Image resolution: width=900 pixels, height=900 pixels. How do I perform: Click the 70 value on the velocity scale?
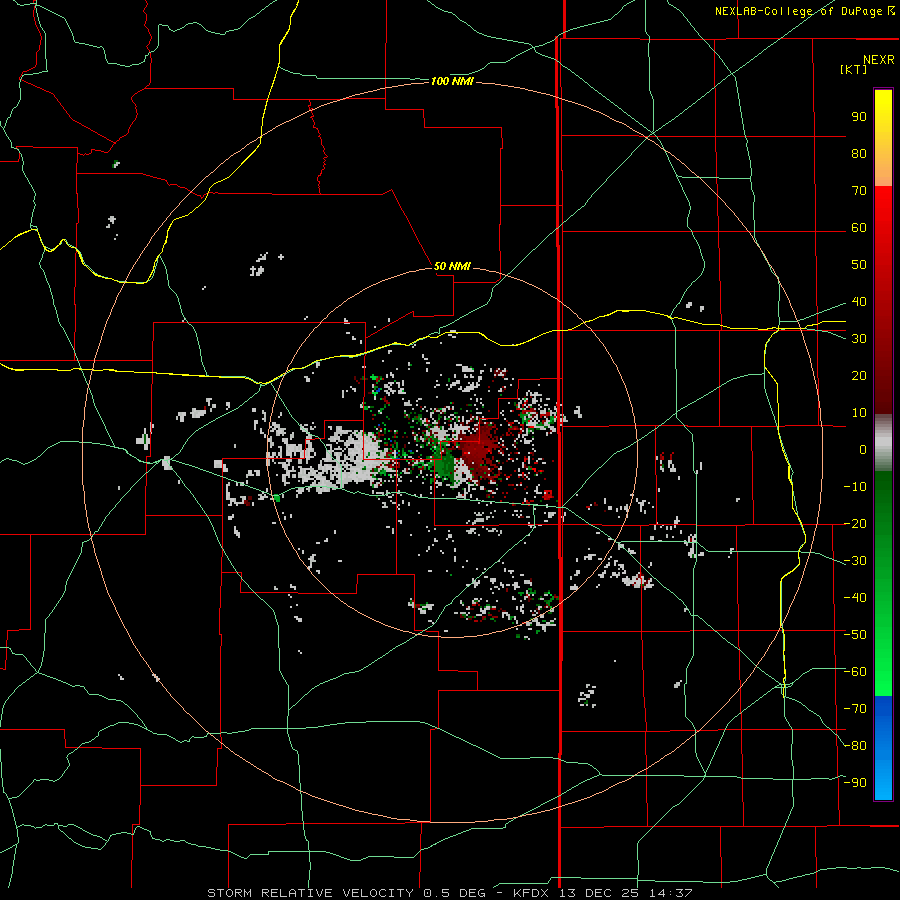click(x=859, y=191)
